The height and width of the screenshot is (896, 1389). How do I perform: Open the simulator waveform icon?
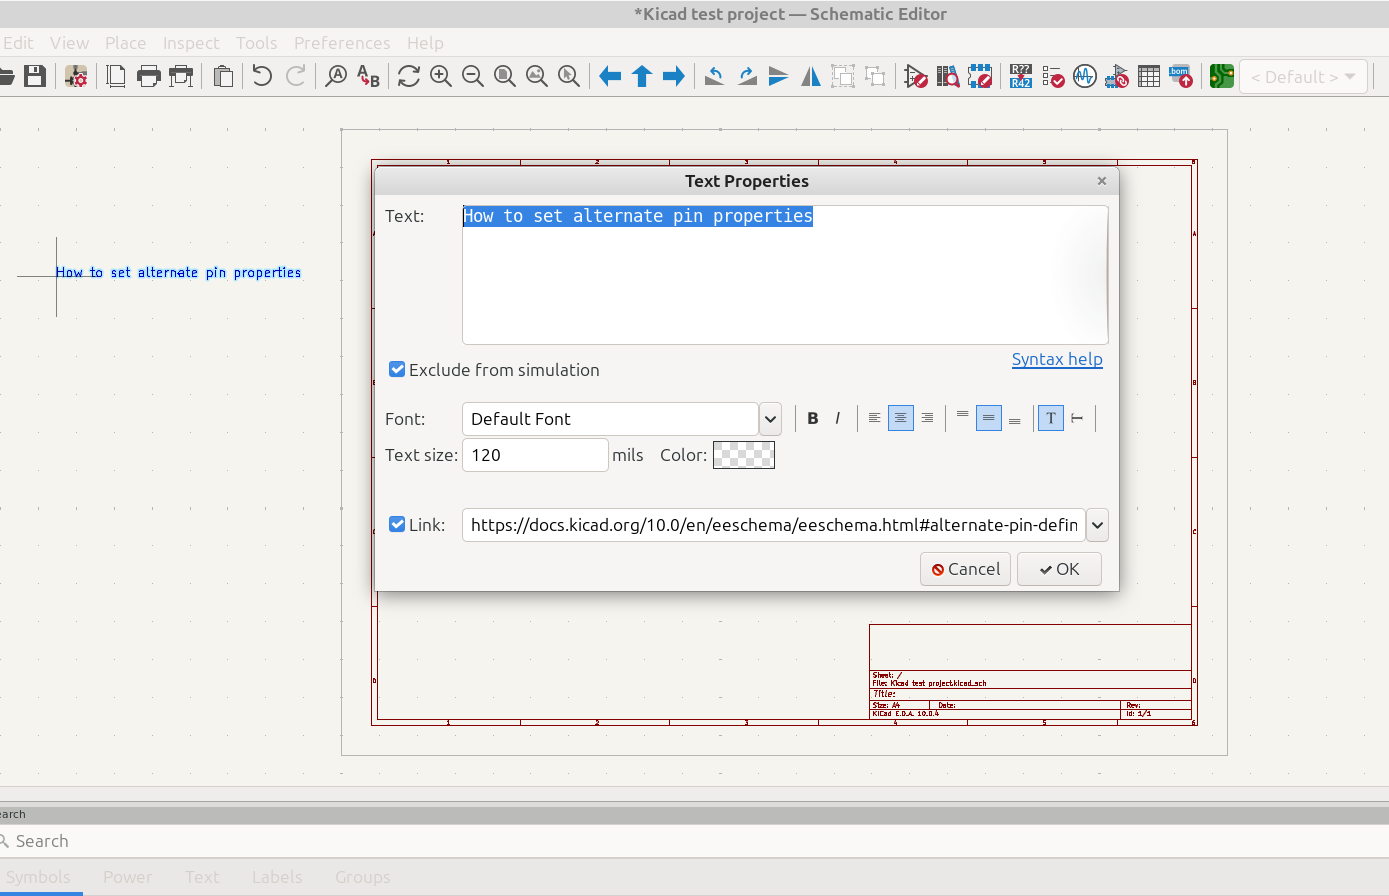coord(1084,76)
